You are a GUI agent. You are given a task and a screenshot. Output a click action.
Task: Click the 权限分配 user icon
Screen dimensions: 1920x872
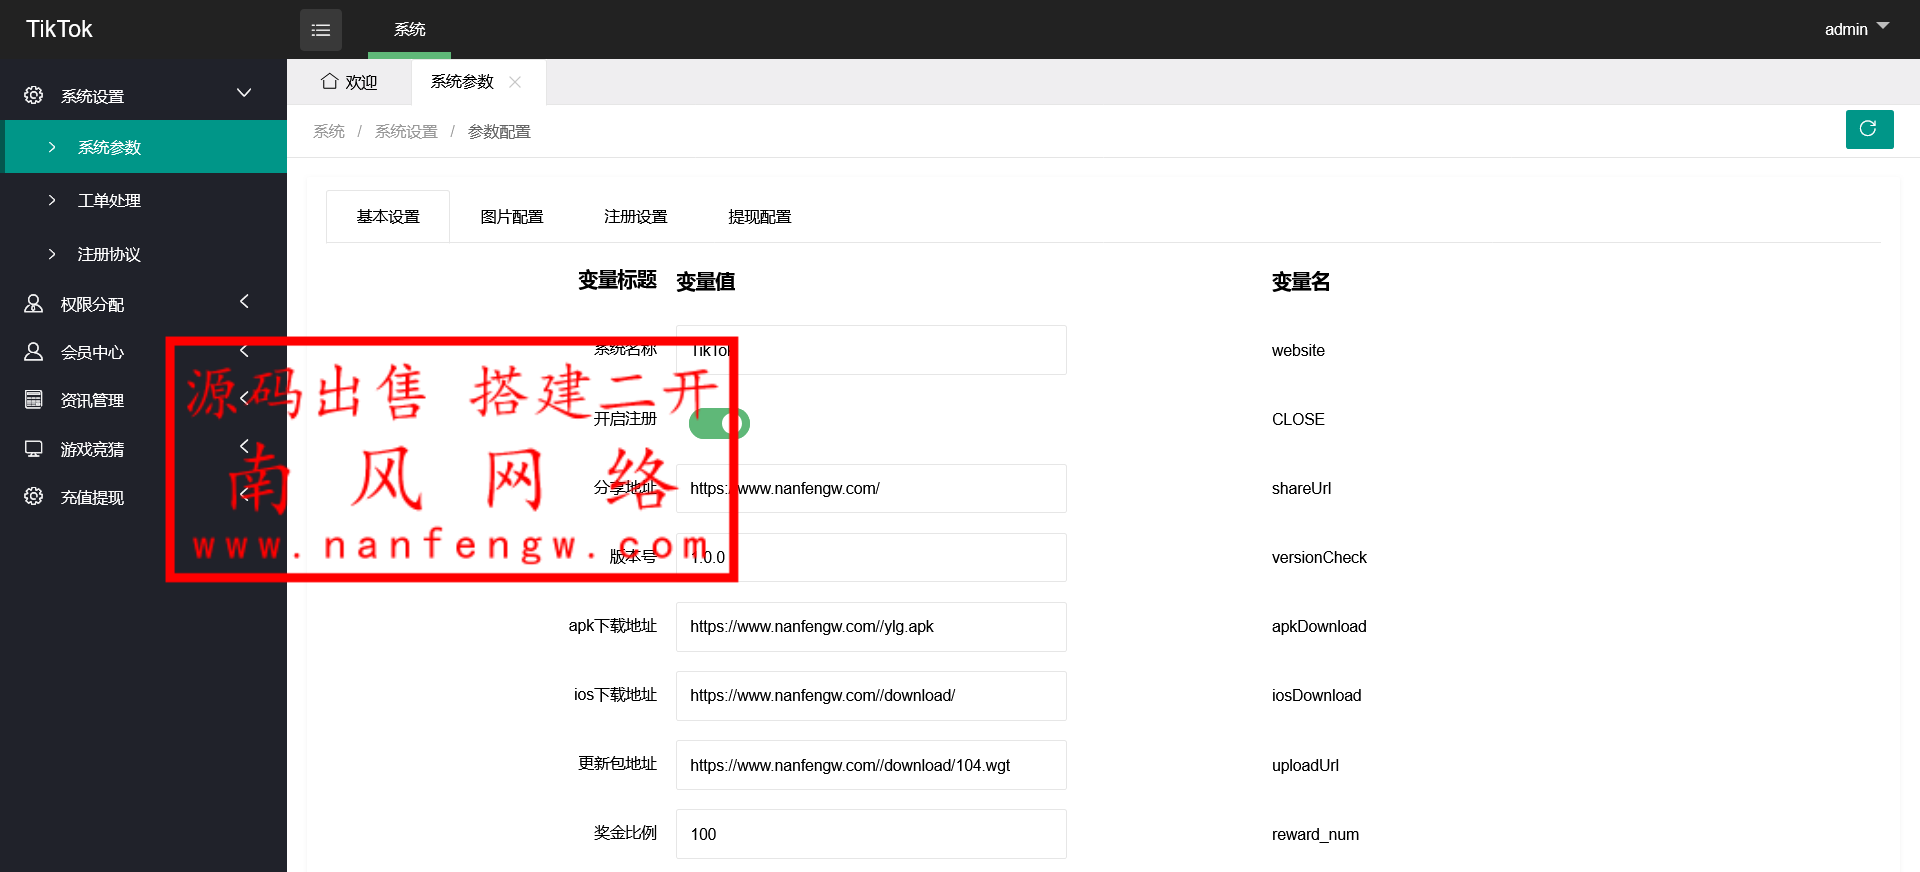coord(34,304)
